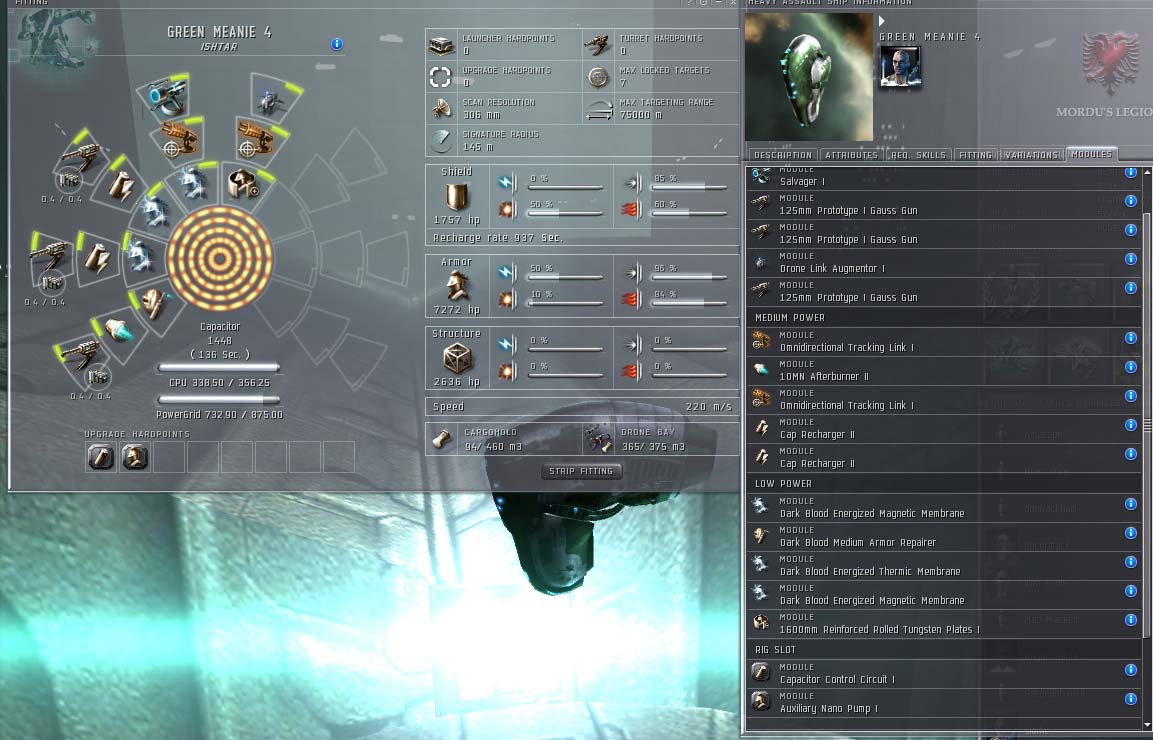The height and width of the screenshot is (740, 1153).
Task: Open ship info icon next to Ishtar
Action: pyautogui.click(x=337, y=44)
